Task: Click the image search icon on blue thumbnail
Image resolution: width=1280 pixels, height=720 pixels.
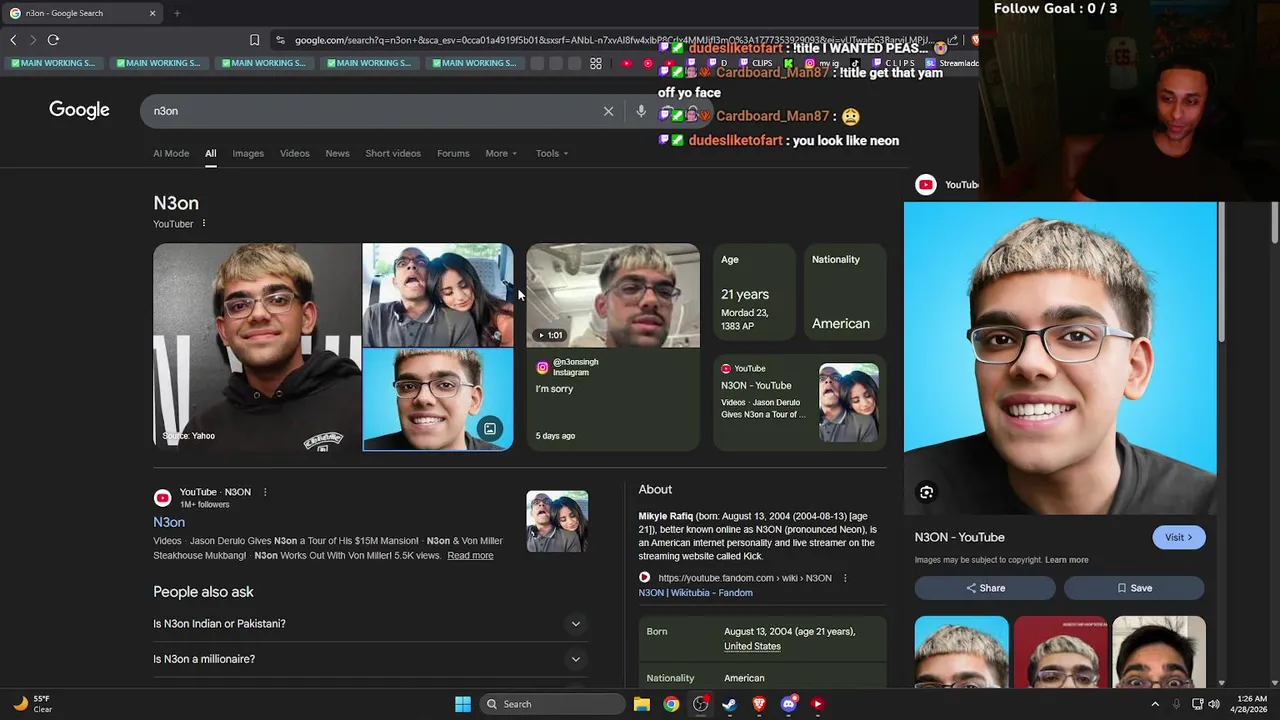Action: point(490,429)
